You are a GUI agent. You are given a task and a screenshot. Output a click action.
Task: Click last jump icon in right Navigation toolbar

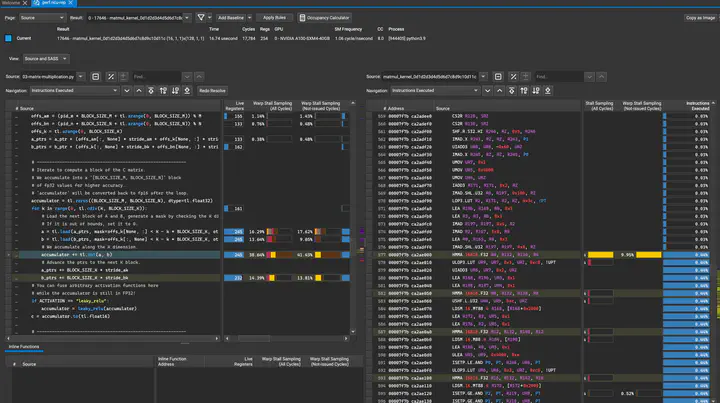click(548, 91)
